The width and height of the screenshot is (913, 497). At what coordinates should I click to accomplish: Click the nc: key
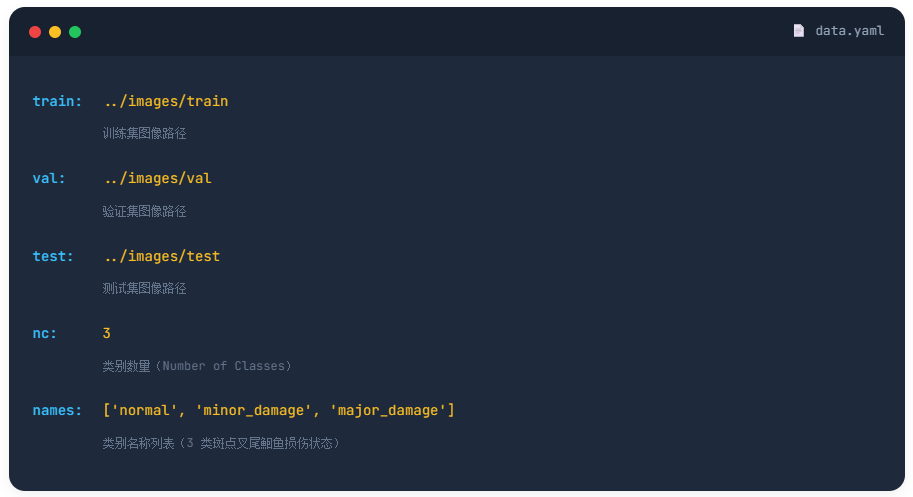45,333
